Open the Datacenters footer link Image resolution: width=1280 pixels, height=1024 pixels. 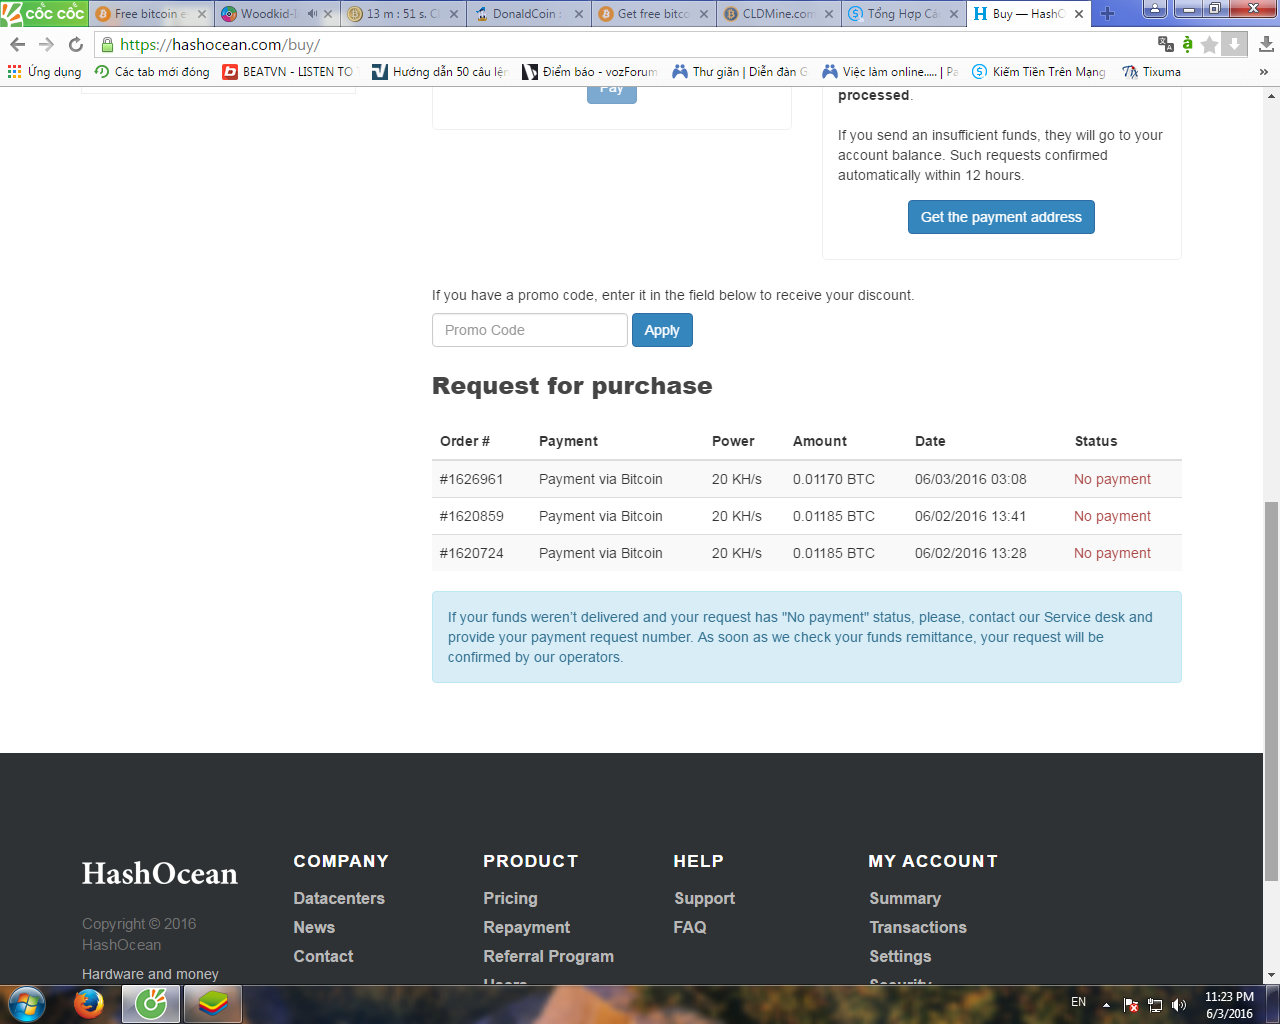[339, 898]
